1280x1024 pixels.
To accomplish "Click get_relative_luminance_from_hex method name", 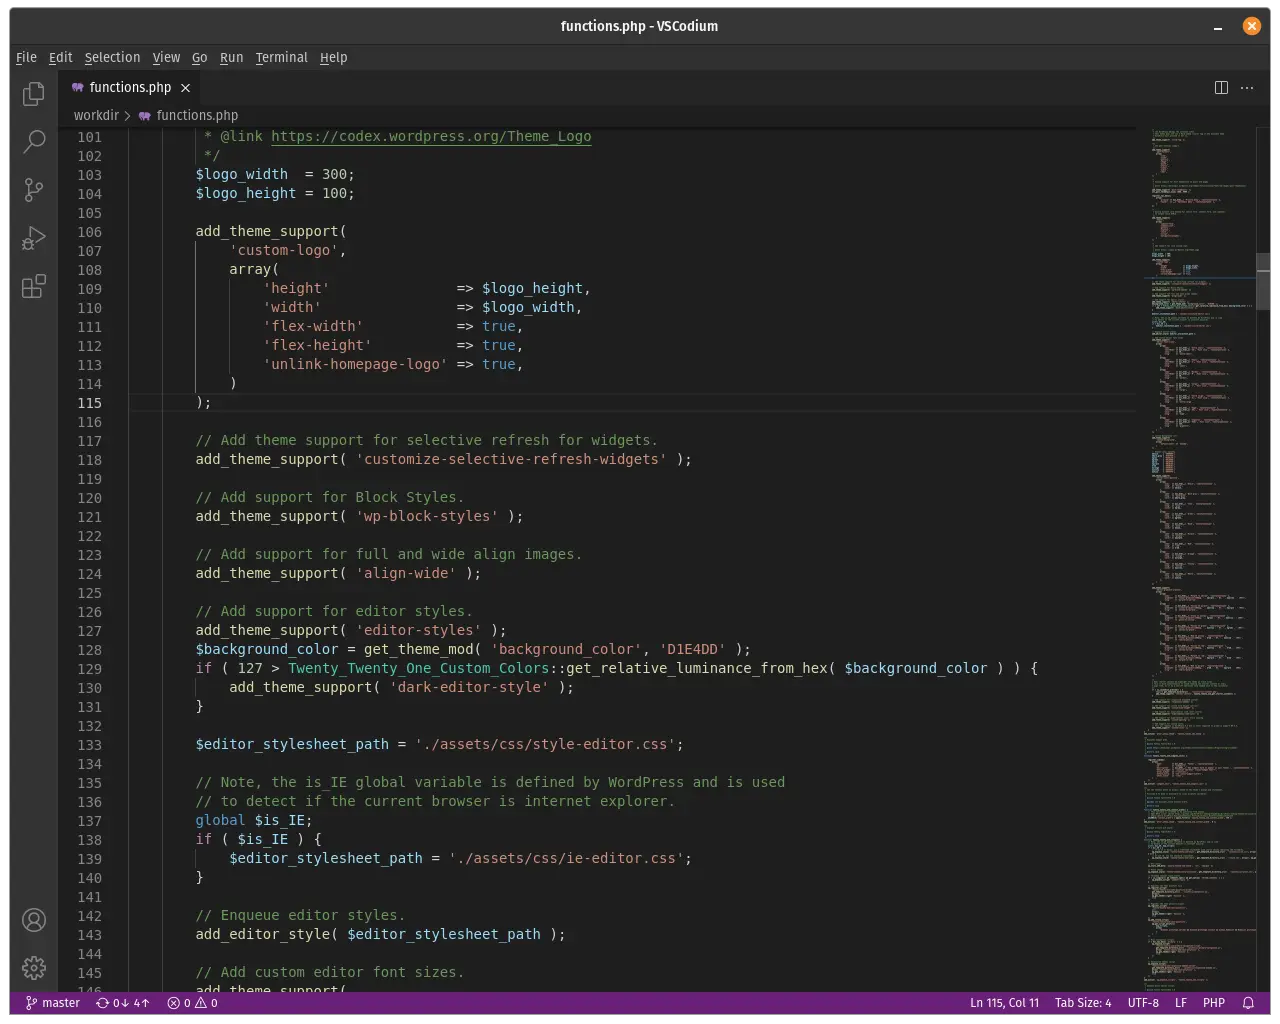I will [697, 669].
